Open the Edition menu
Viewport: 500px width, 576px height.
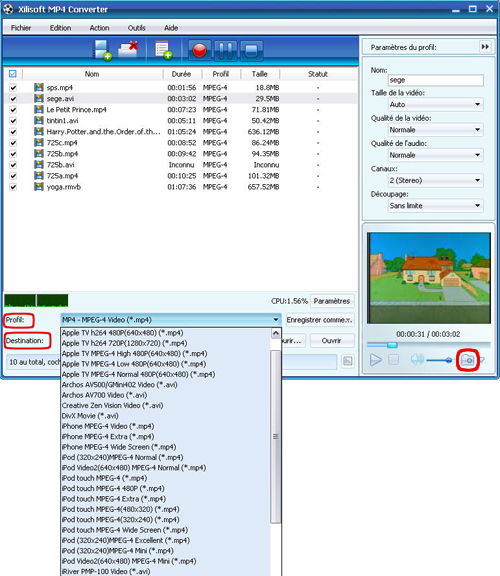[61, 28]
